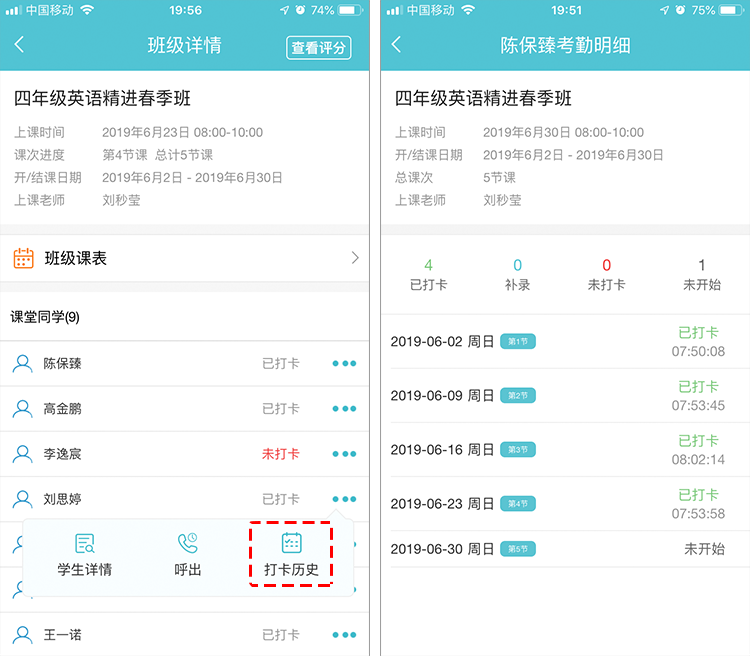Open the 查看评分 button

pyautogui.click(x=319, y=47)
